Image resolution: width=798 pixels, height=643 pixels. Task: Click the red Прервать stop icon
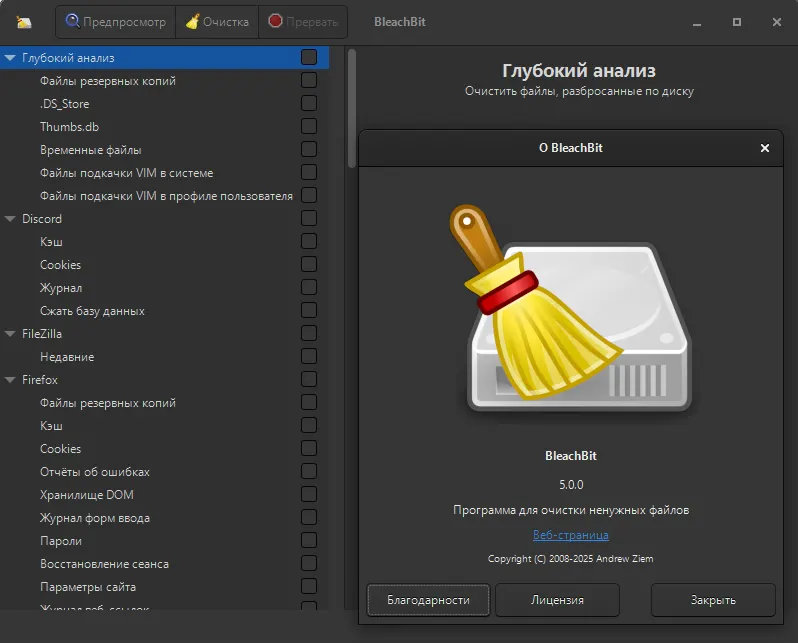click(276, 21)
